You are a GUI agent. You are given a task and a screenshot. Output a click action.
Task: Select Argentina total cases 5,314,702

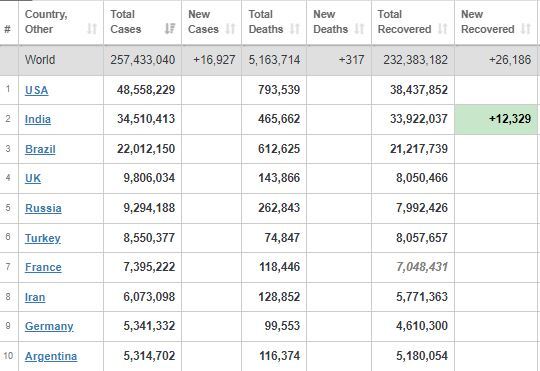pyautogui.click(x=149, y=356)
